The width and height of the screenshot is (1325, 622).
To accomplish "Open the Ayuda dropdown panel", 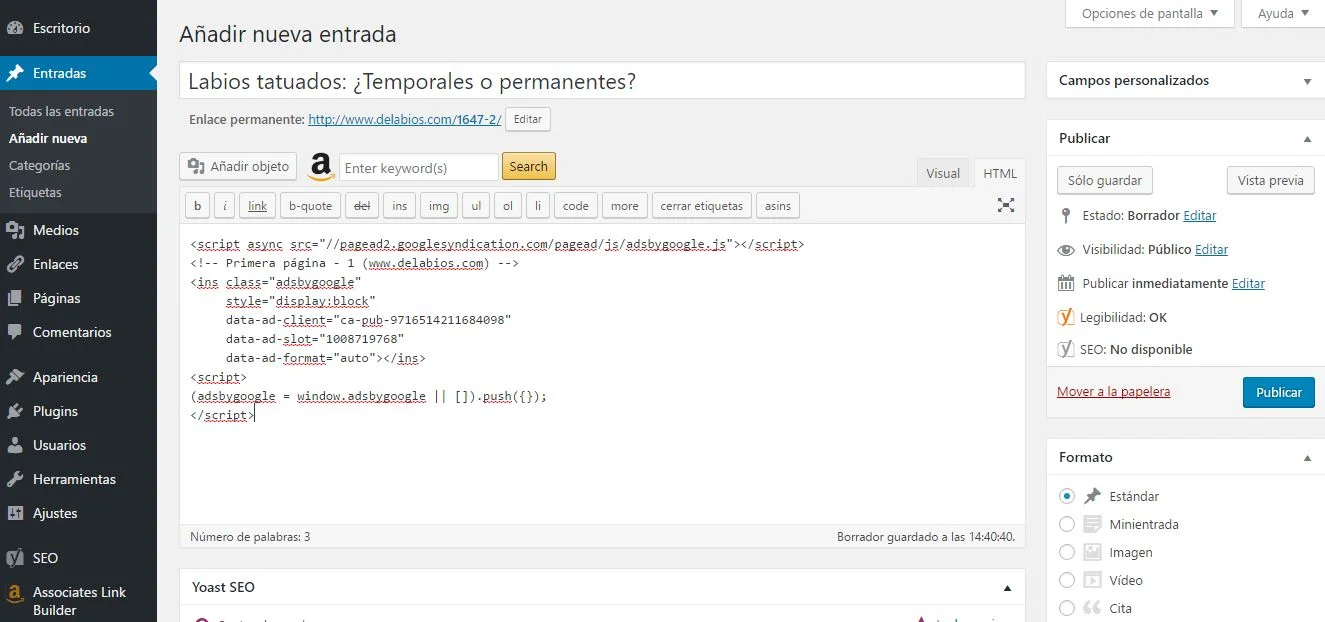I will [x=1282, y=14].
